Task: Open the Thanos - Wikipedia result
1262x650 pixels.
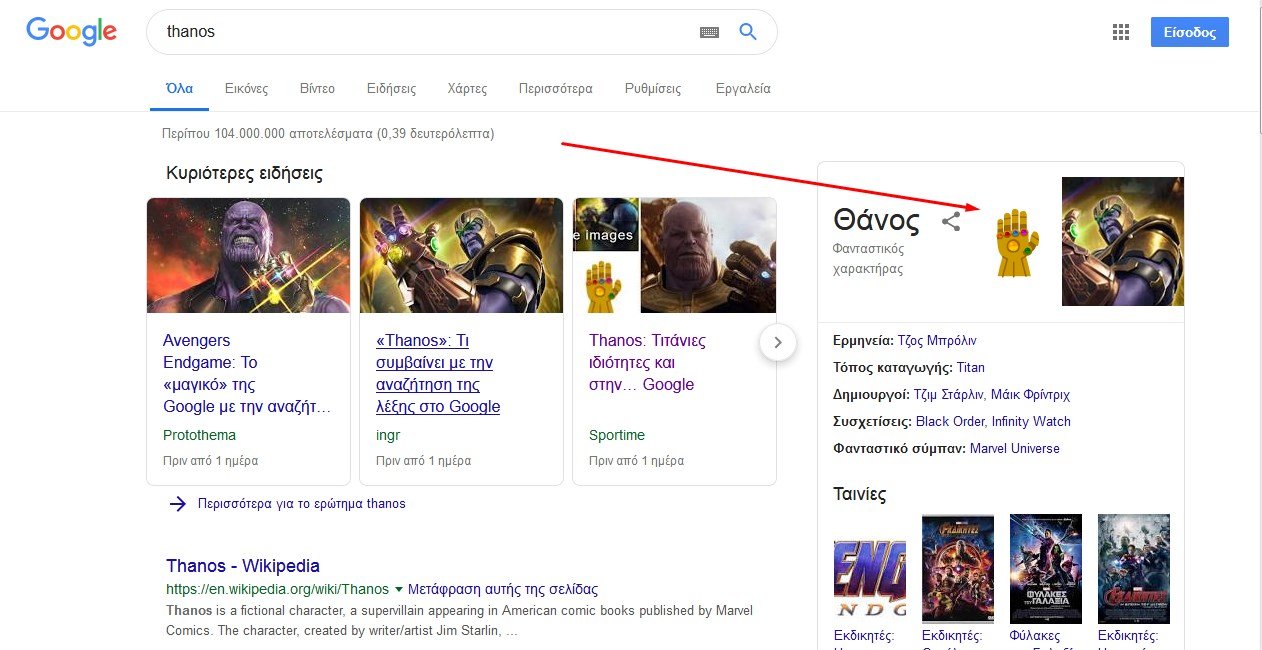Action: click(243, 566)
